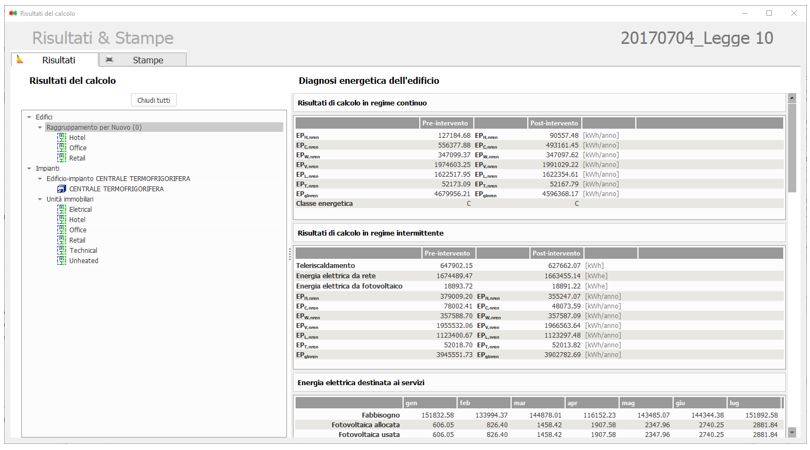Viewport: 810px width, 450px height.
Task: Select Edificio-impianto CENTRALE TERMOFRIGORIFERA label
Action: click(118, 179)
